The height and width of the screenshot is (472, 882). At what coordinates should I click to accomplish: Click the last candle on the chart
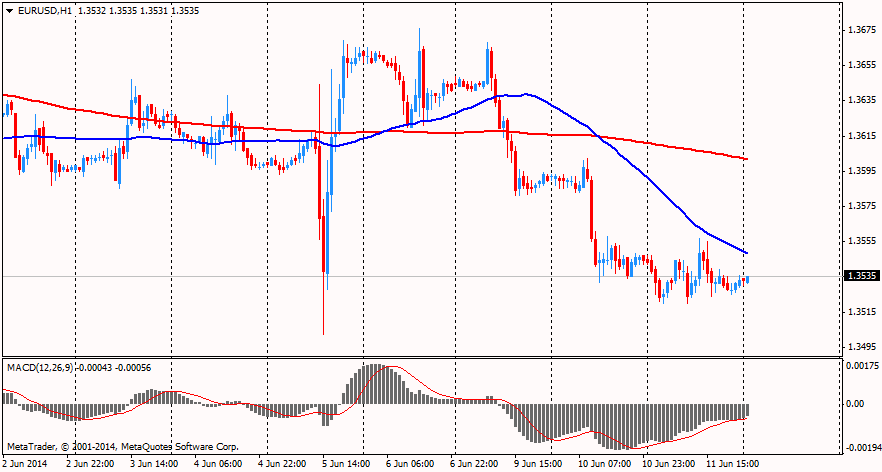747,279
